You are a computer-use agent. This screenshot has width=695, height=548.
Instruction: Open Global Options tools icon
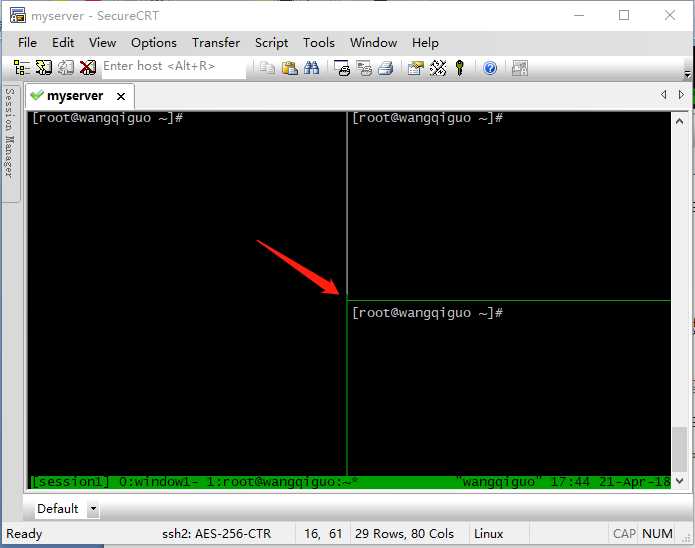pos(437,68)
